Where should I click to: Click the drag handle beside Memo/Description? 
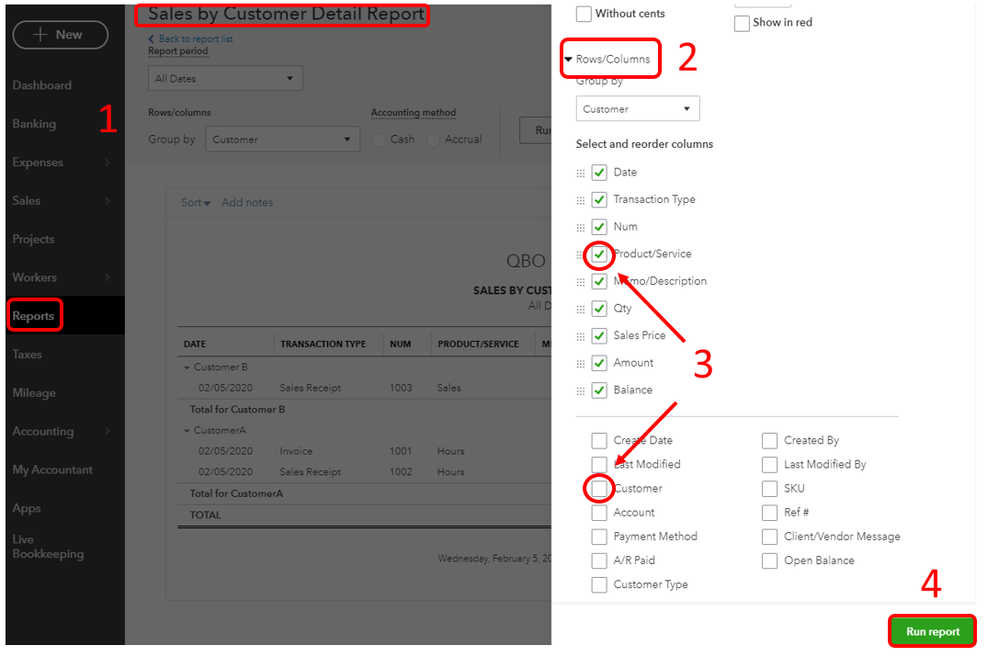pyautogui.click(x=580, y=282)
